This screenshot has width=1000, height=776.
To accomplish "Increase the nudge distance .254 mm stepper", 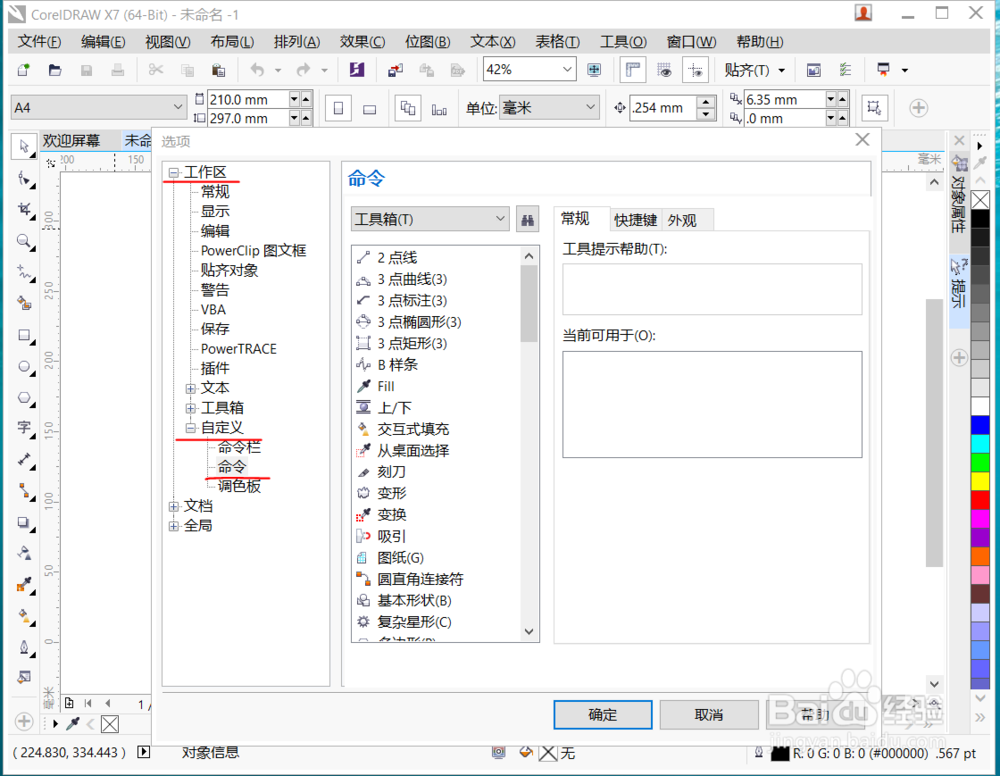I will coord(705,102).
